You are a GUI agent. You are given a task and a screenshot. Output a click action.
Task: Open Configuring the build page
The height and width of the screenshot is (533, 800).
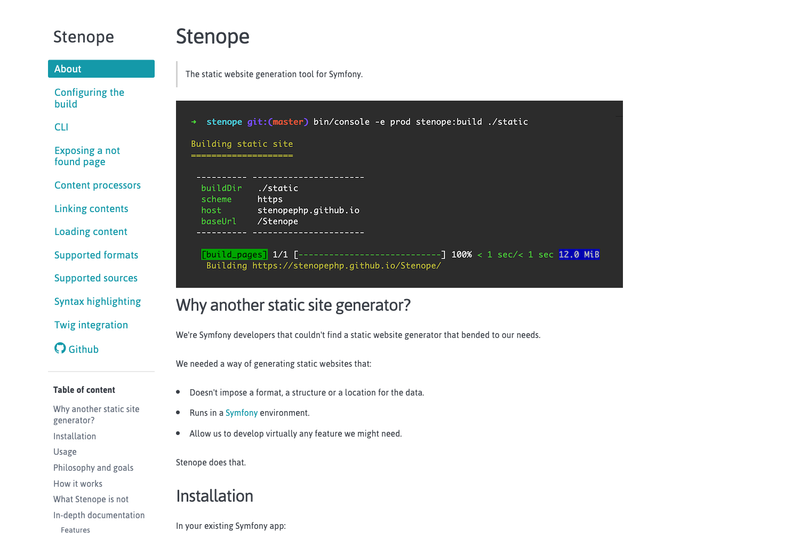click(89, 98)
